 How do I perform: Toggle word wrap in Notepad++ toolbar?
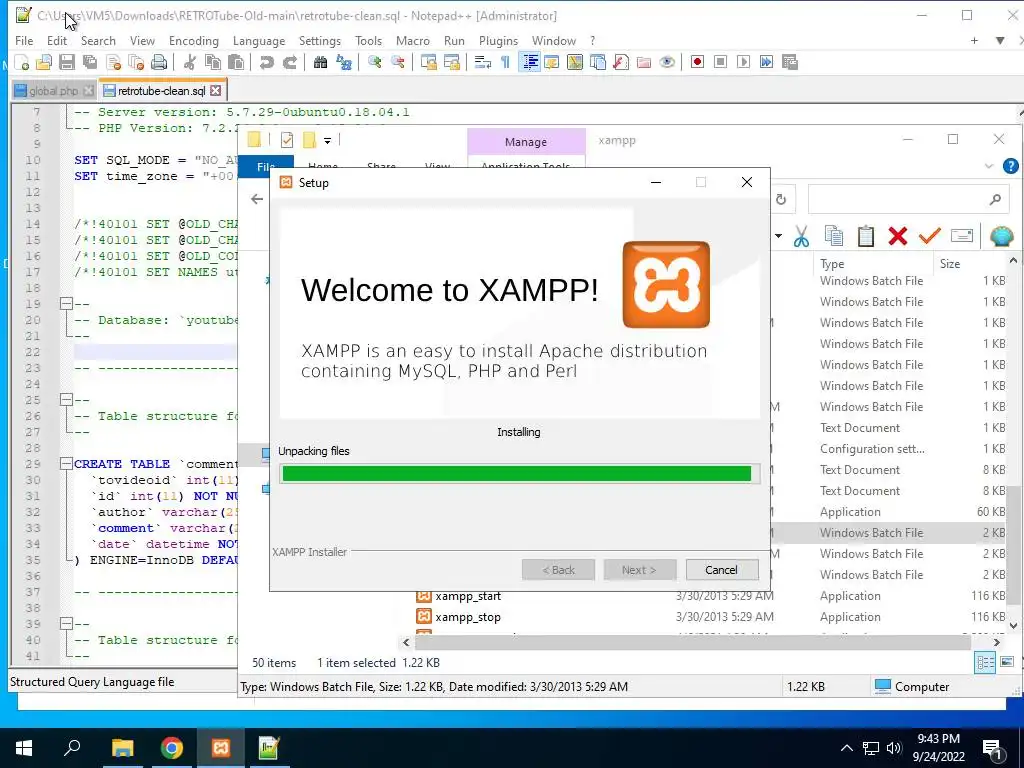[x=483, y=62]
